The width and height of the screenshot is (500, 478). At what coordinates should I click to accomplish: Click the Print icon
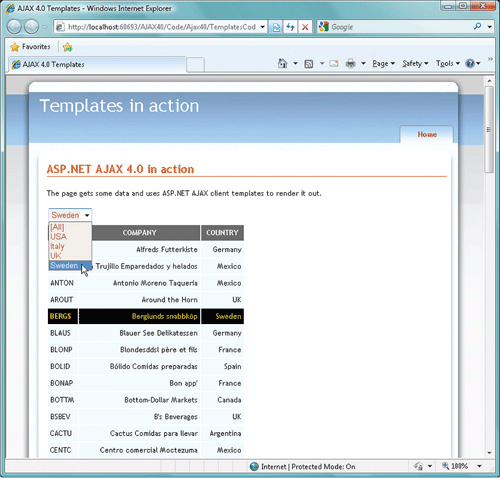coord(350,63)
